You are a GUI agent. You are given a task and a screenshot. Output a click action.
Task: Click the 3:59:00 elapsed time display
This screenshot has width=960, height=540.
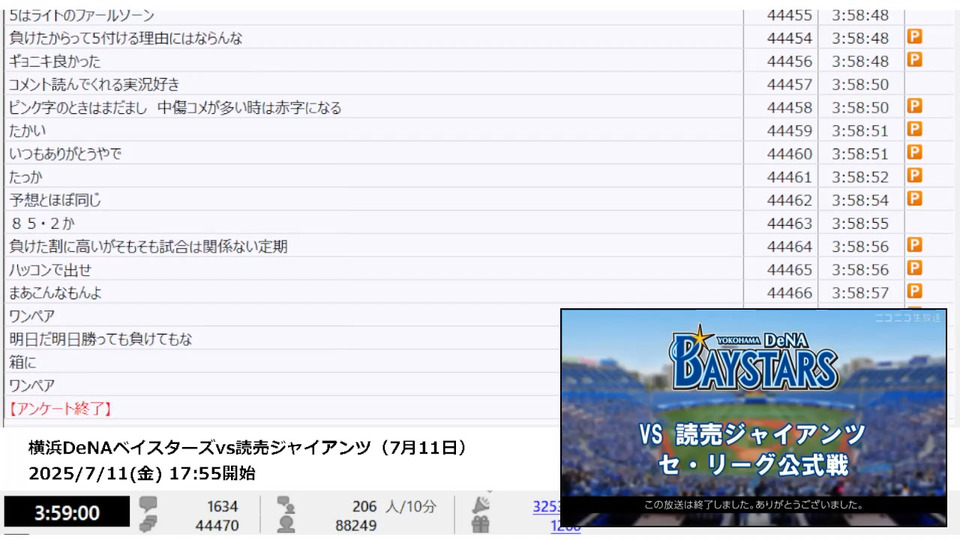coord(67,512)
